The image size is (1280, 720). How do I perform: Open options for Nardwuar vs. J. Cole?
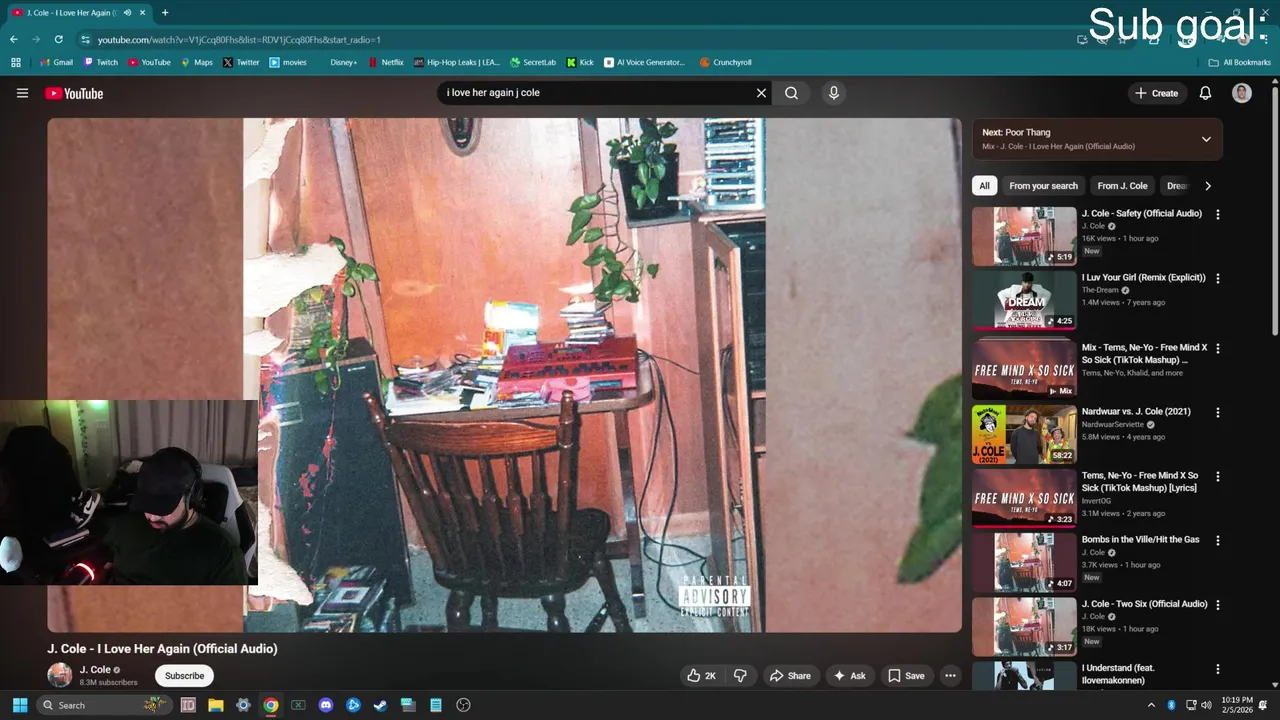(1217, 412)
